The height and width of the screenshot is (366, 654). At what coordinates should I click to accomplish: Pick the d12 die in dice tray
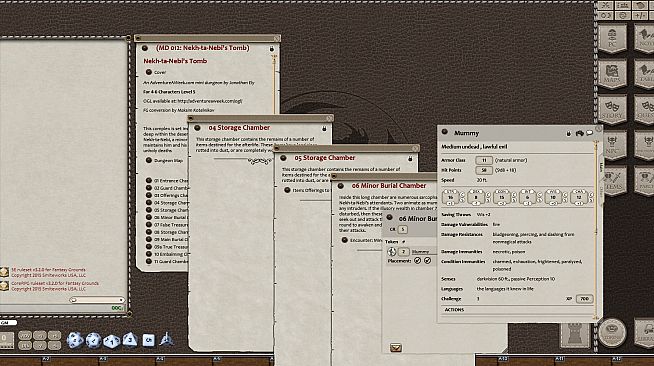[x=93, y=340]
